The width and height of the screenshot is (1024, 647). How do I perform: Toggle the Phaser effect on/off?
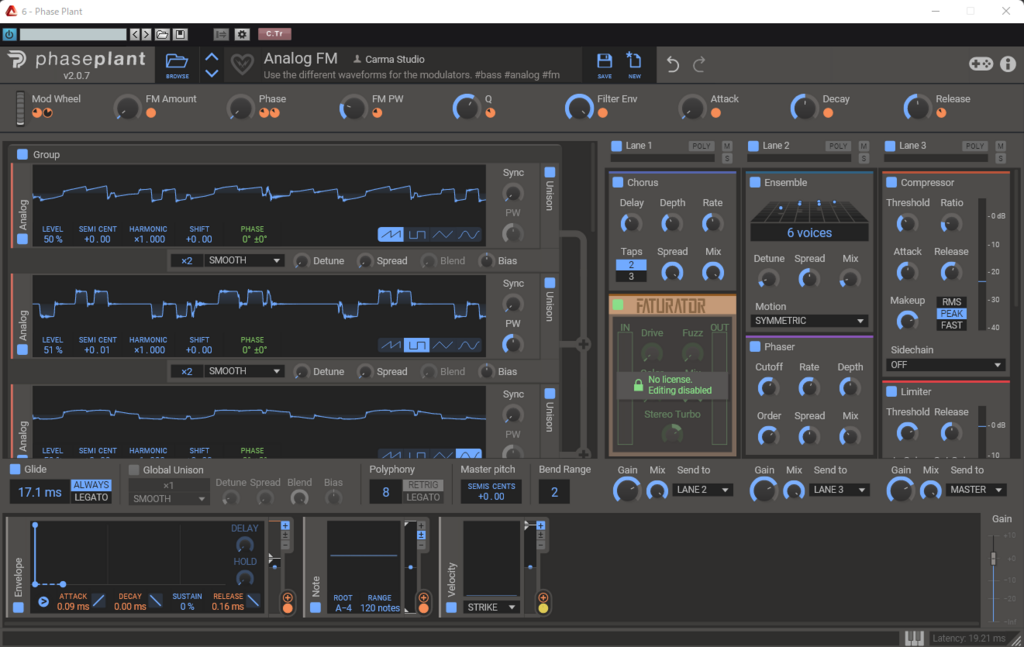pos(755,347)
